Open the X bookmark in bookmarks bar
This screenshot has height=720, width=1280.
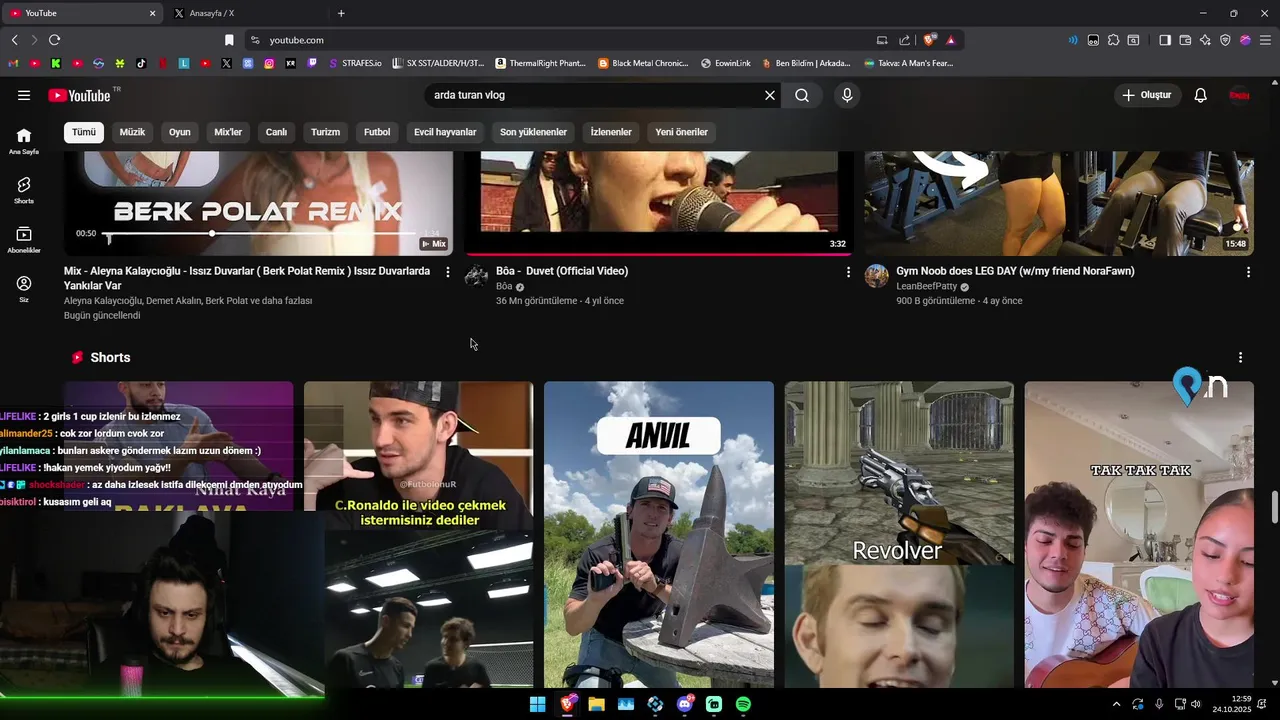226,63
